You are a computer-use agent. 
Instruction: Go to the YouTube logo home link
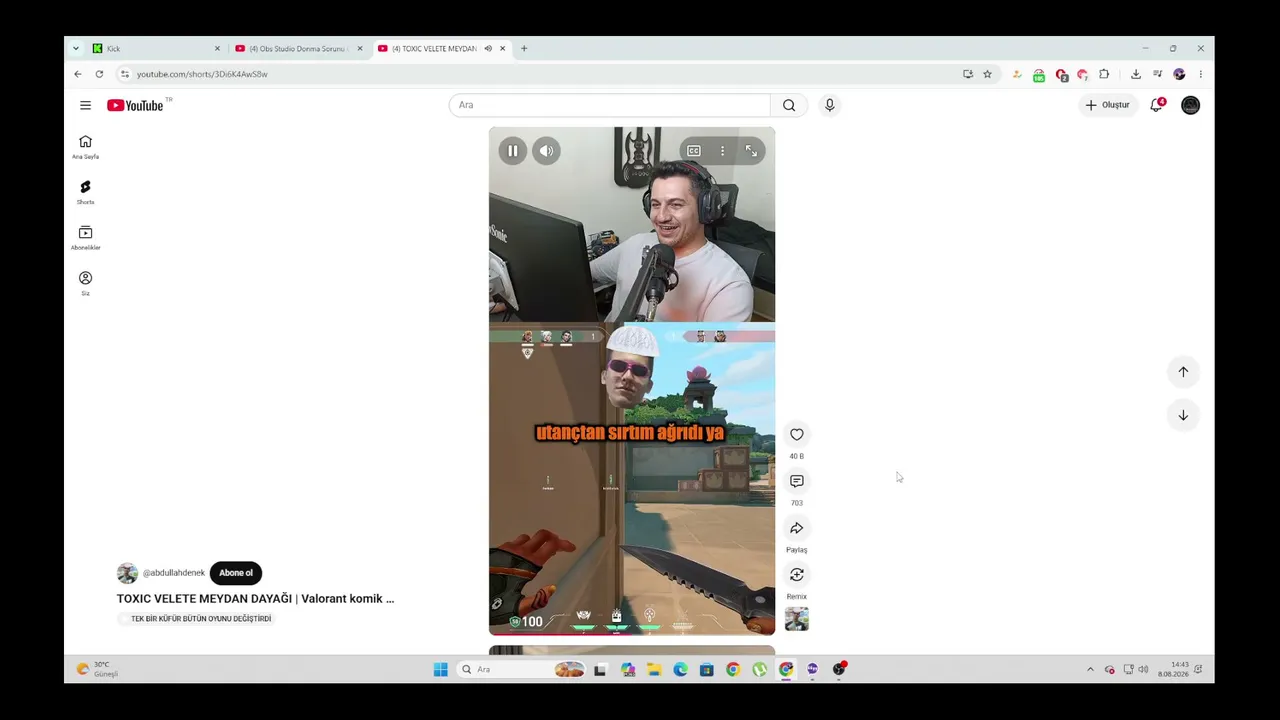135,105
